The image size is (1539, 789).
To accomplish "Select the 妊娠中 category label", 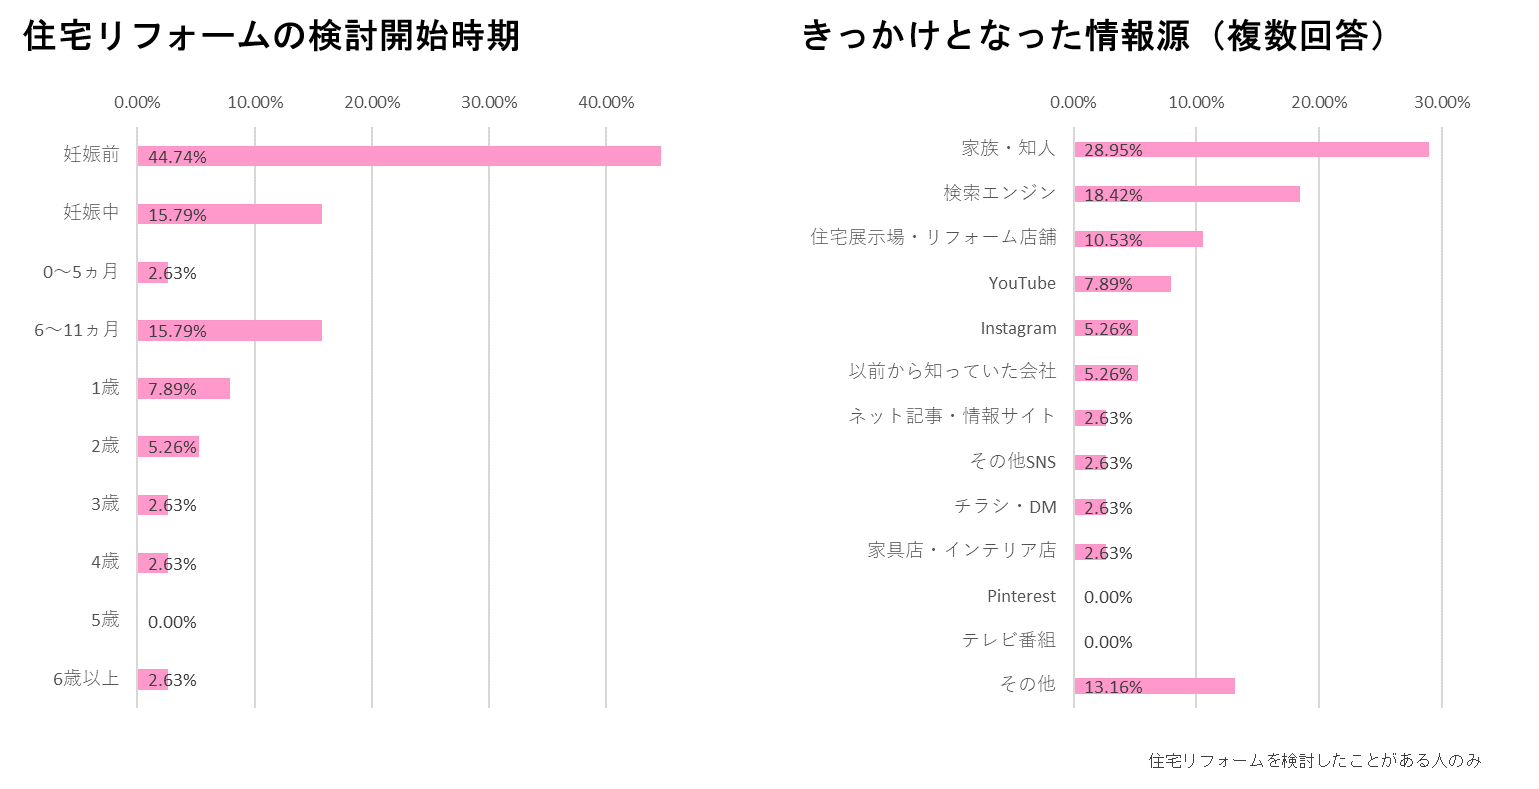I will point(91,212).
